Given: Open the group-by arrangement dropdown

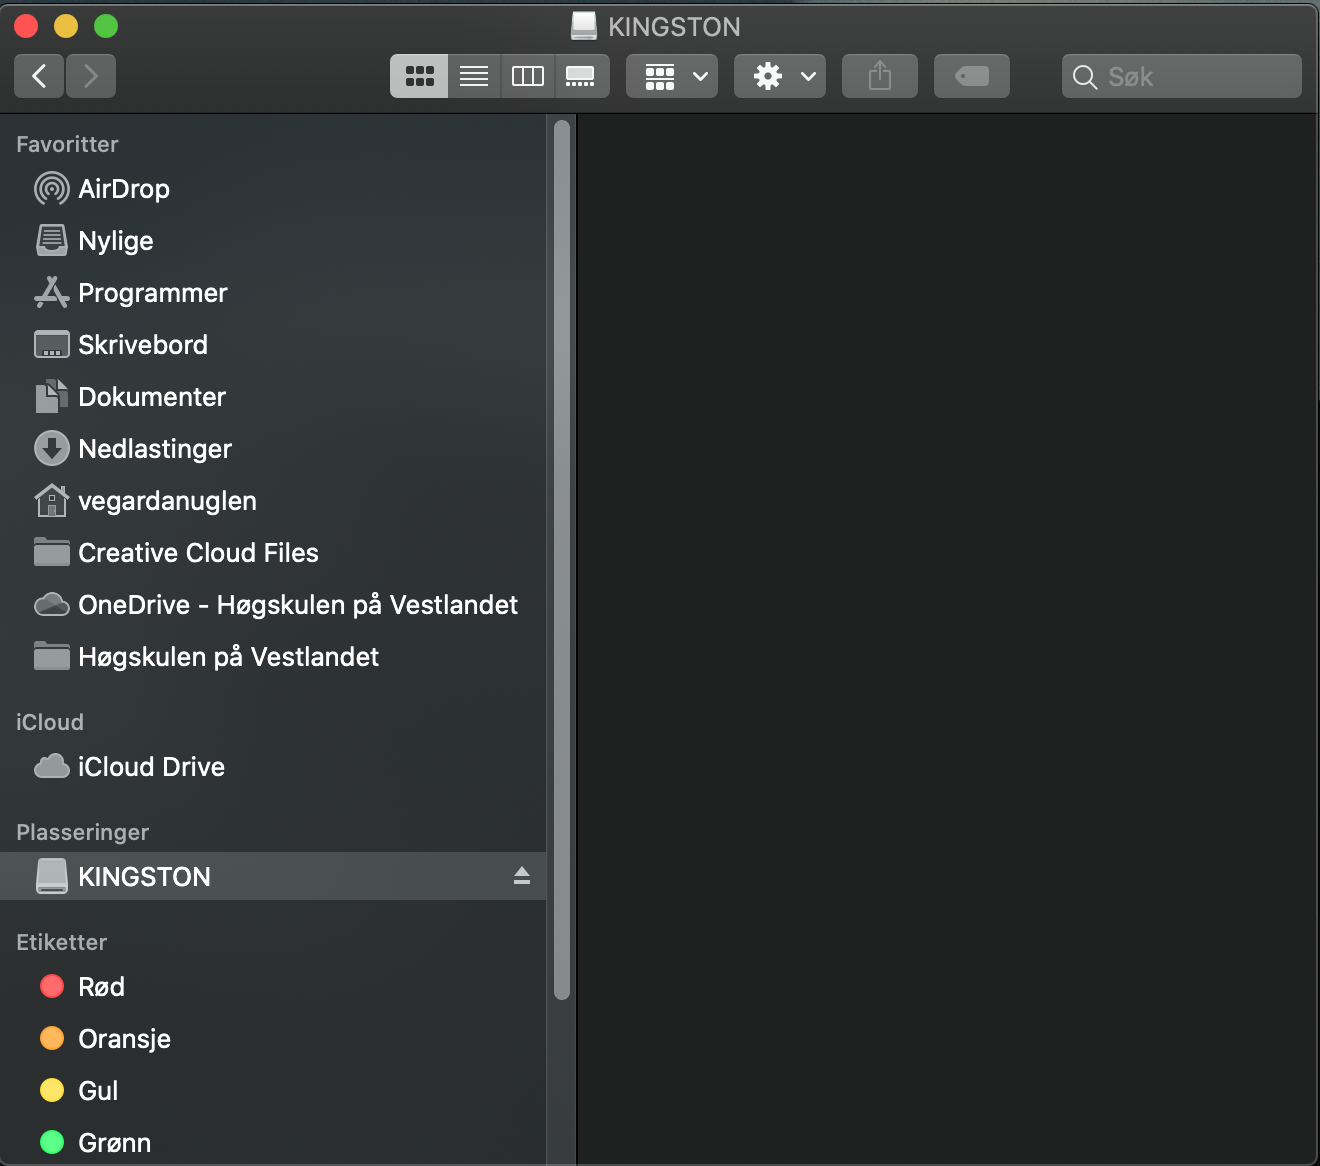Looking at the screenshot, I should pos(672,76).
